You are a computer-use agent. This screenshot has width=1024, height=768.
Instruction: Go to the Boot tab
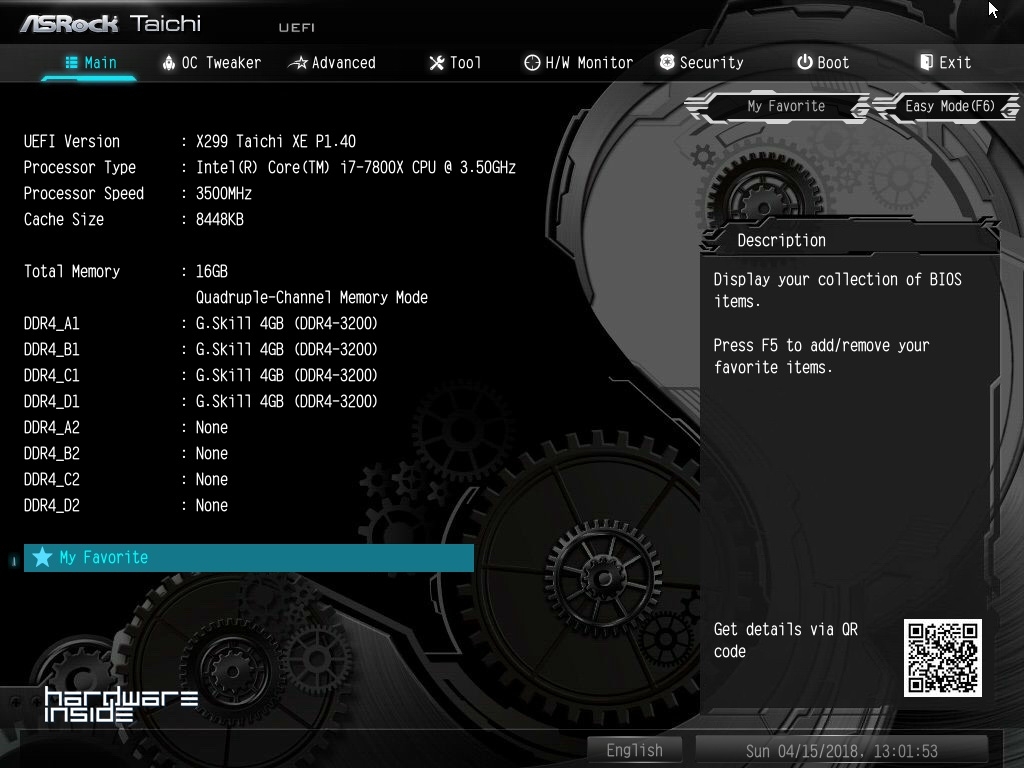pos(823,63)
